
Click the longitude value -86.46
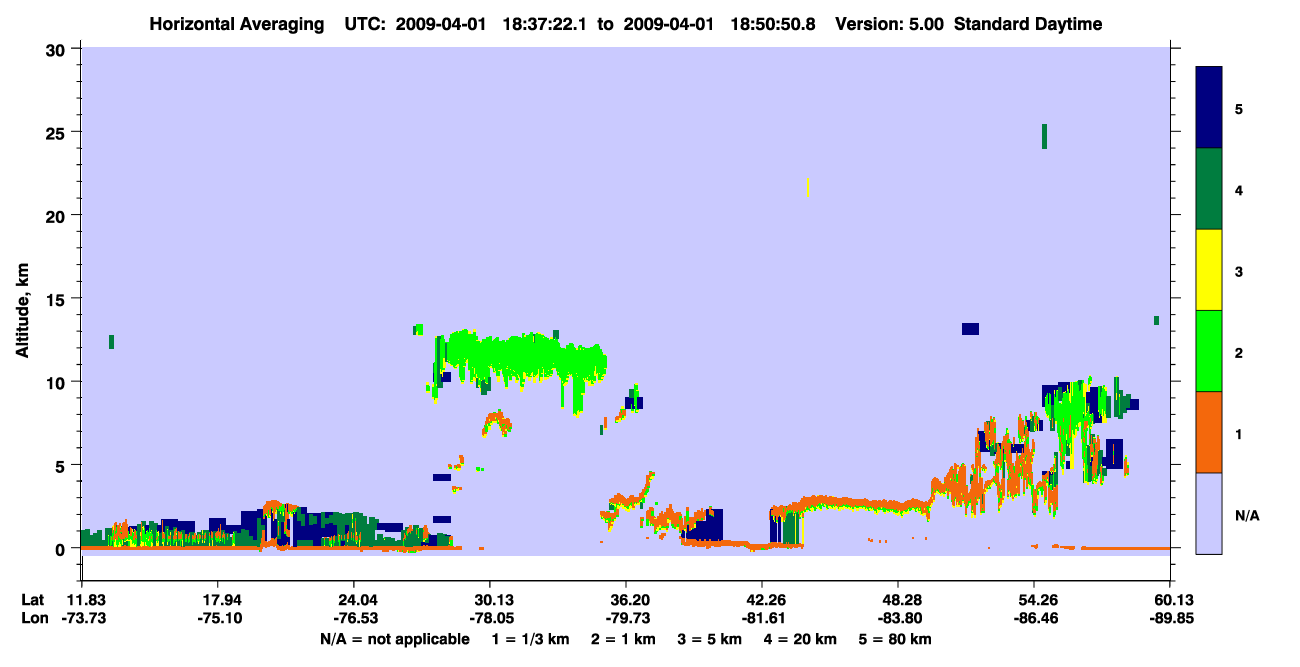(x=1034, y=619)
